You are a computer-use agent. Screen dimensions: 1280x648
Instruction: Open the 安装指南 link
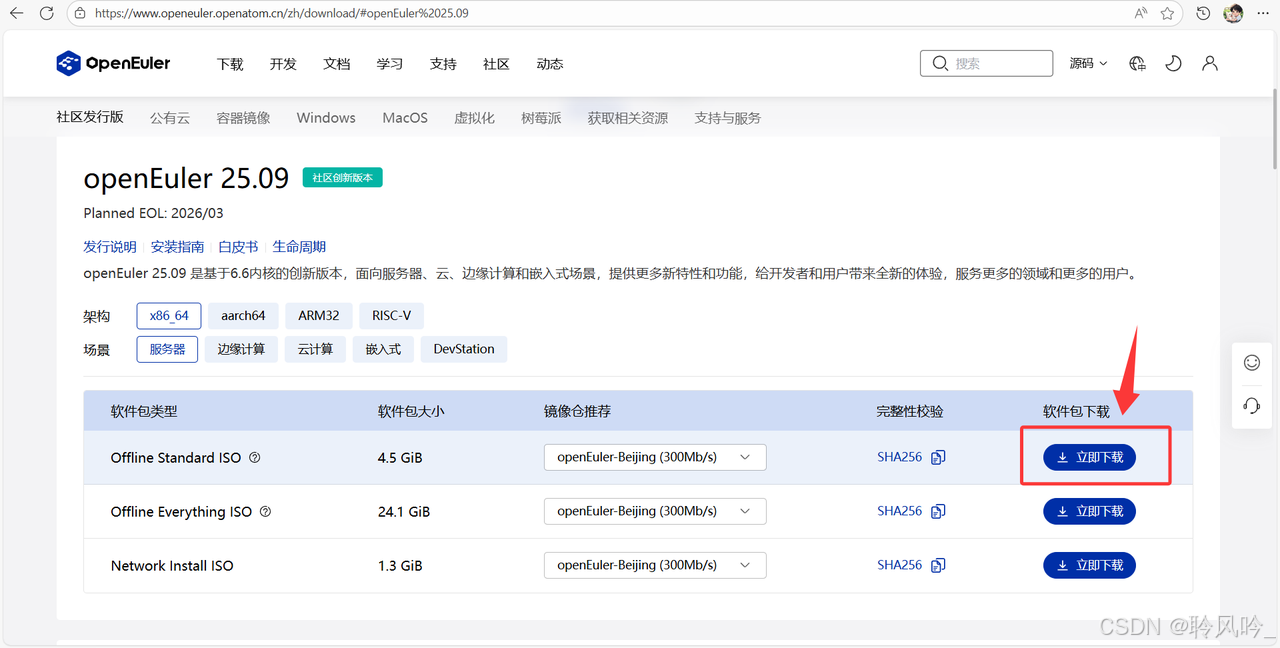click(x=178, y=247)
